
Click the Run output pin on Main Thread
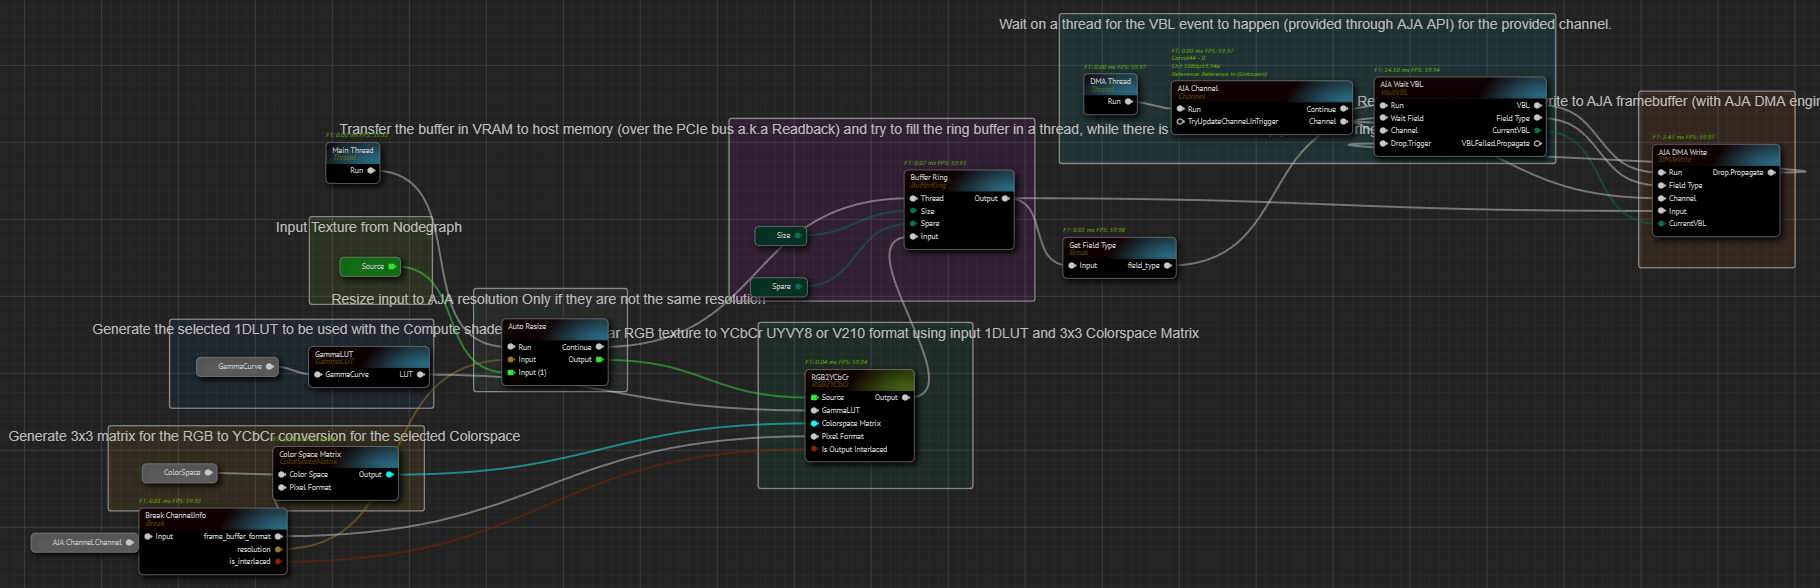pos(371,171)
